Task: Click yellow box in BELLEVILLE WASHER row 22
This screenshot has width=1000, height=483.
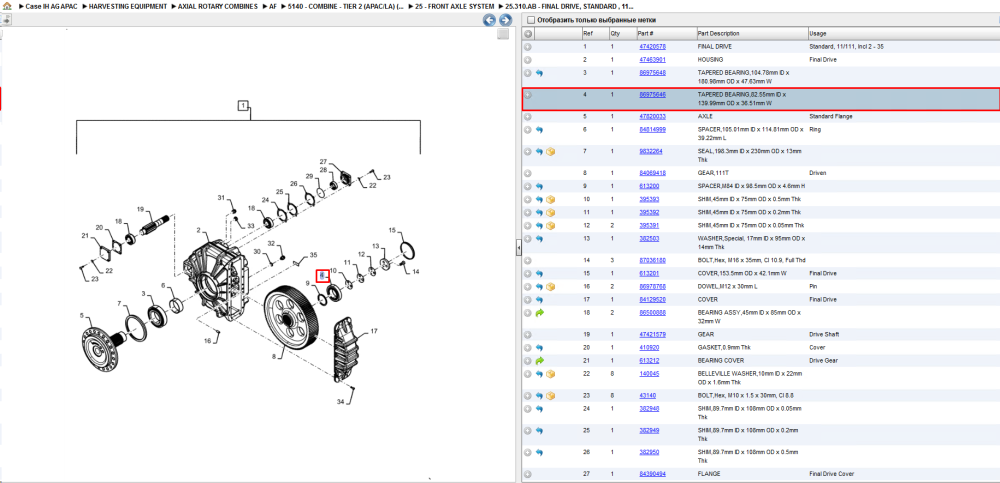Action: pyautogui.click(x=550, y=373)
